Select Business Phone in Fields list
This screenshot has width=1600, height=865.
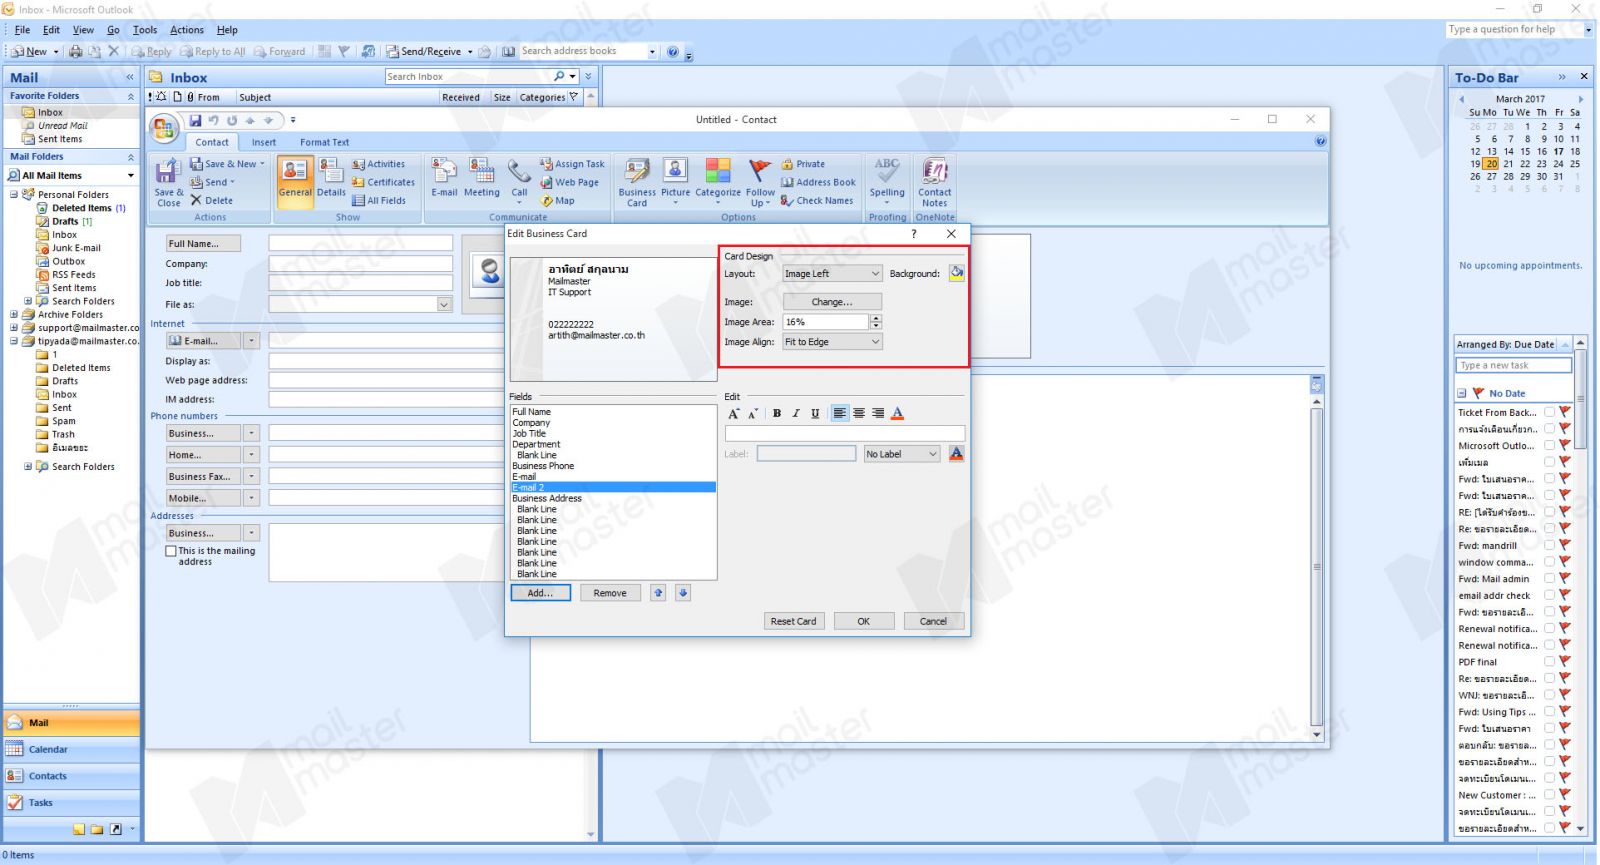coord(613,466)
